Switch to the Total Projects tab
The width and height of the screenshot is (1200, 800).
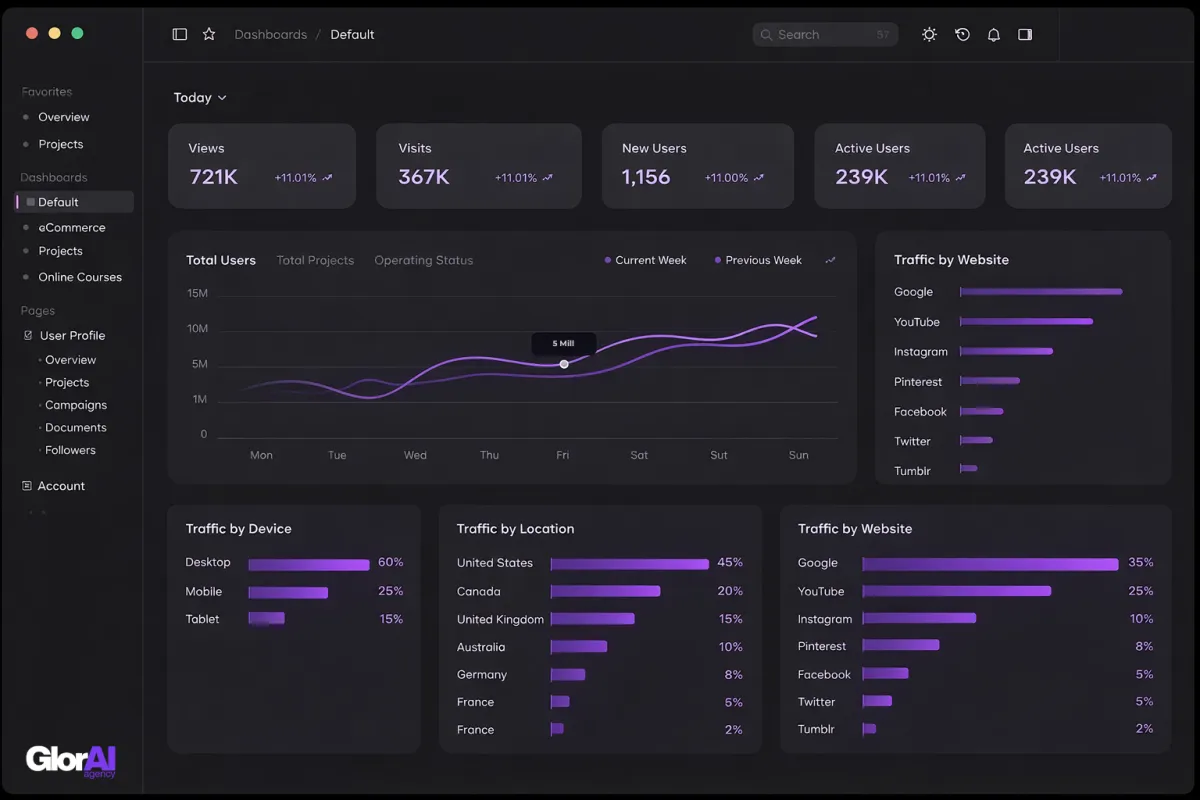pos(315,260)
